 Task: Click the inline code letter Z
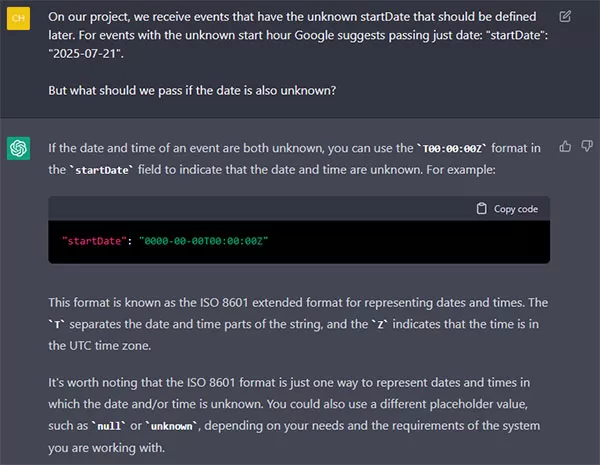[380, 325]
